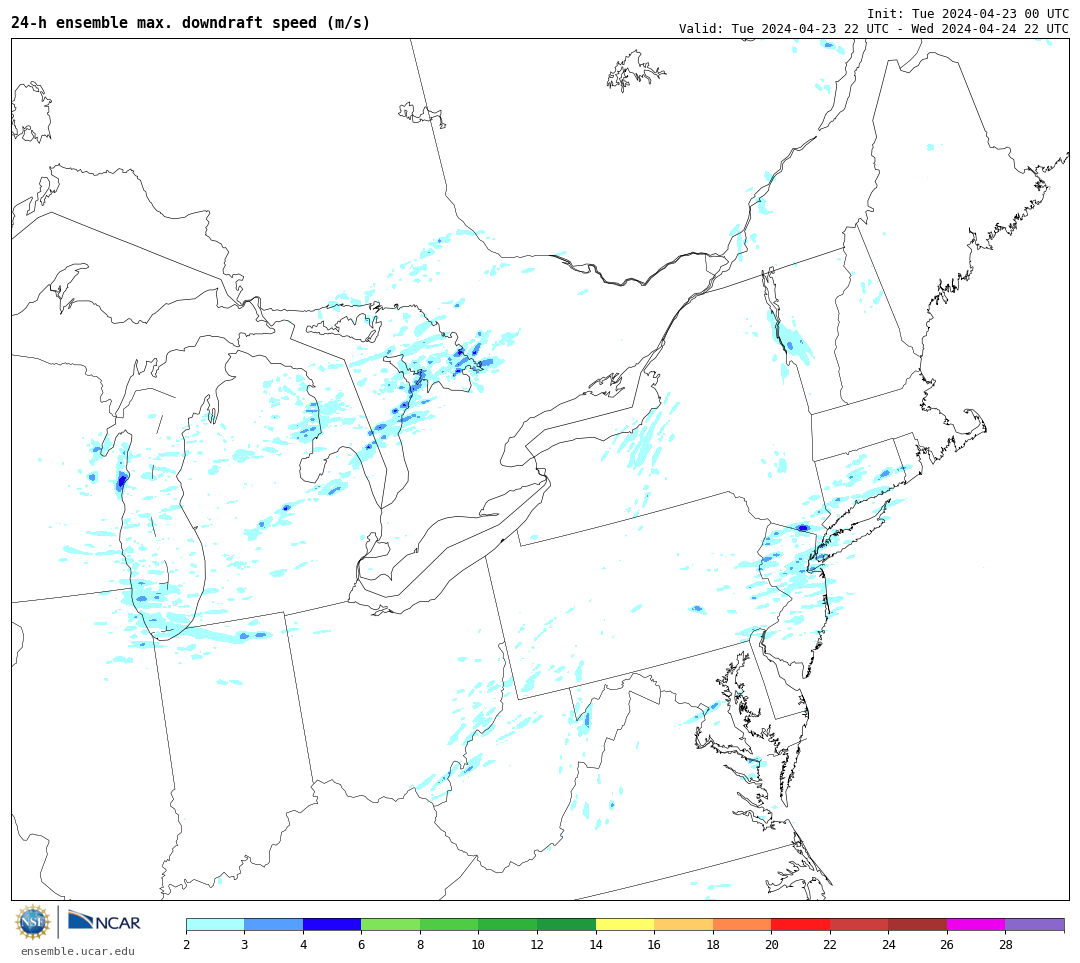
Task: Click the magenta 26–28 colorbar segment
Action: click(976, 924)
